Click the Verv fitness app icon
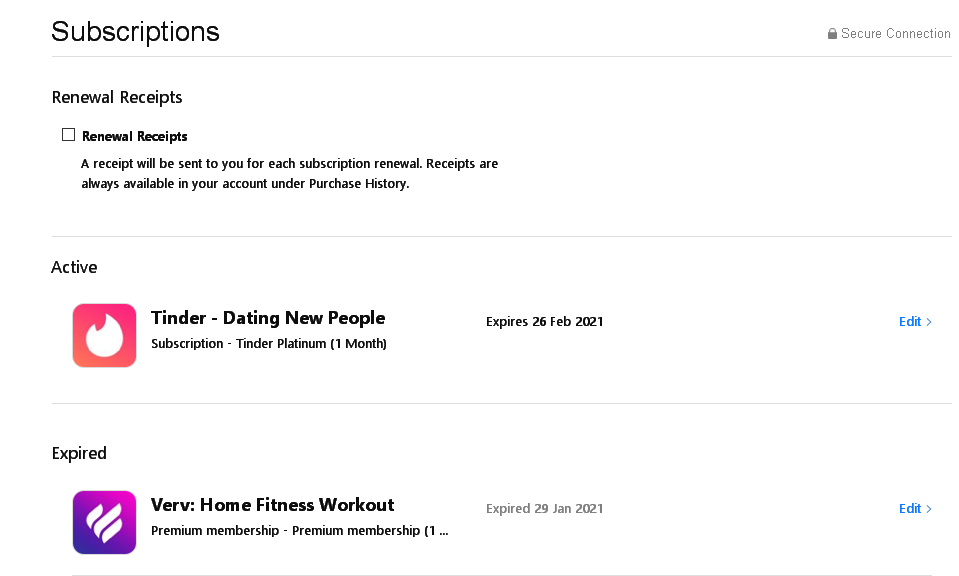 tap(104, 522)
